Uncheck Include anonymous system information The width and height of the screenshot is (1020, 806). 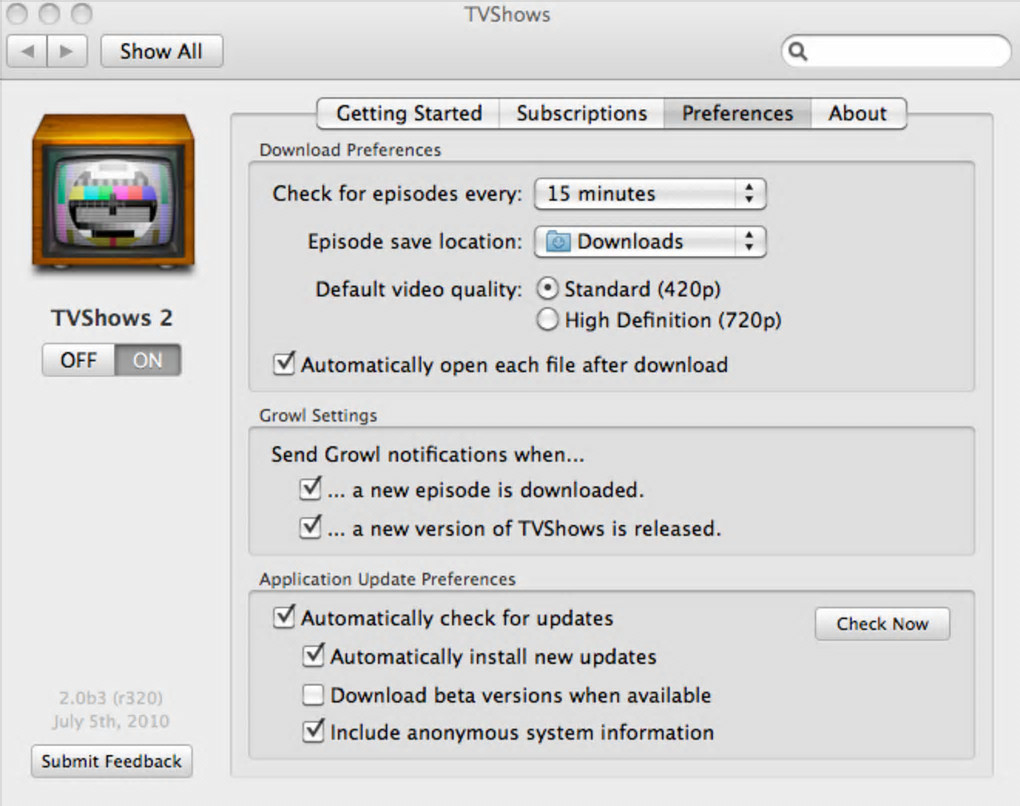pos(314,731)
